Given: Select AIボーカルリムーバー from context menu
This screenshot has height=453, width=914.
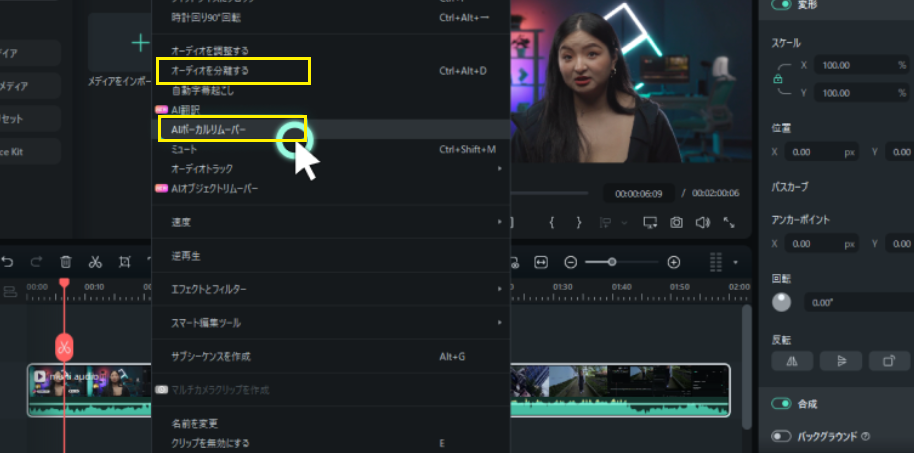Looking at the screenshot, I should pyautogui.click(x=216, y=130).
